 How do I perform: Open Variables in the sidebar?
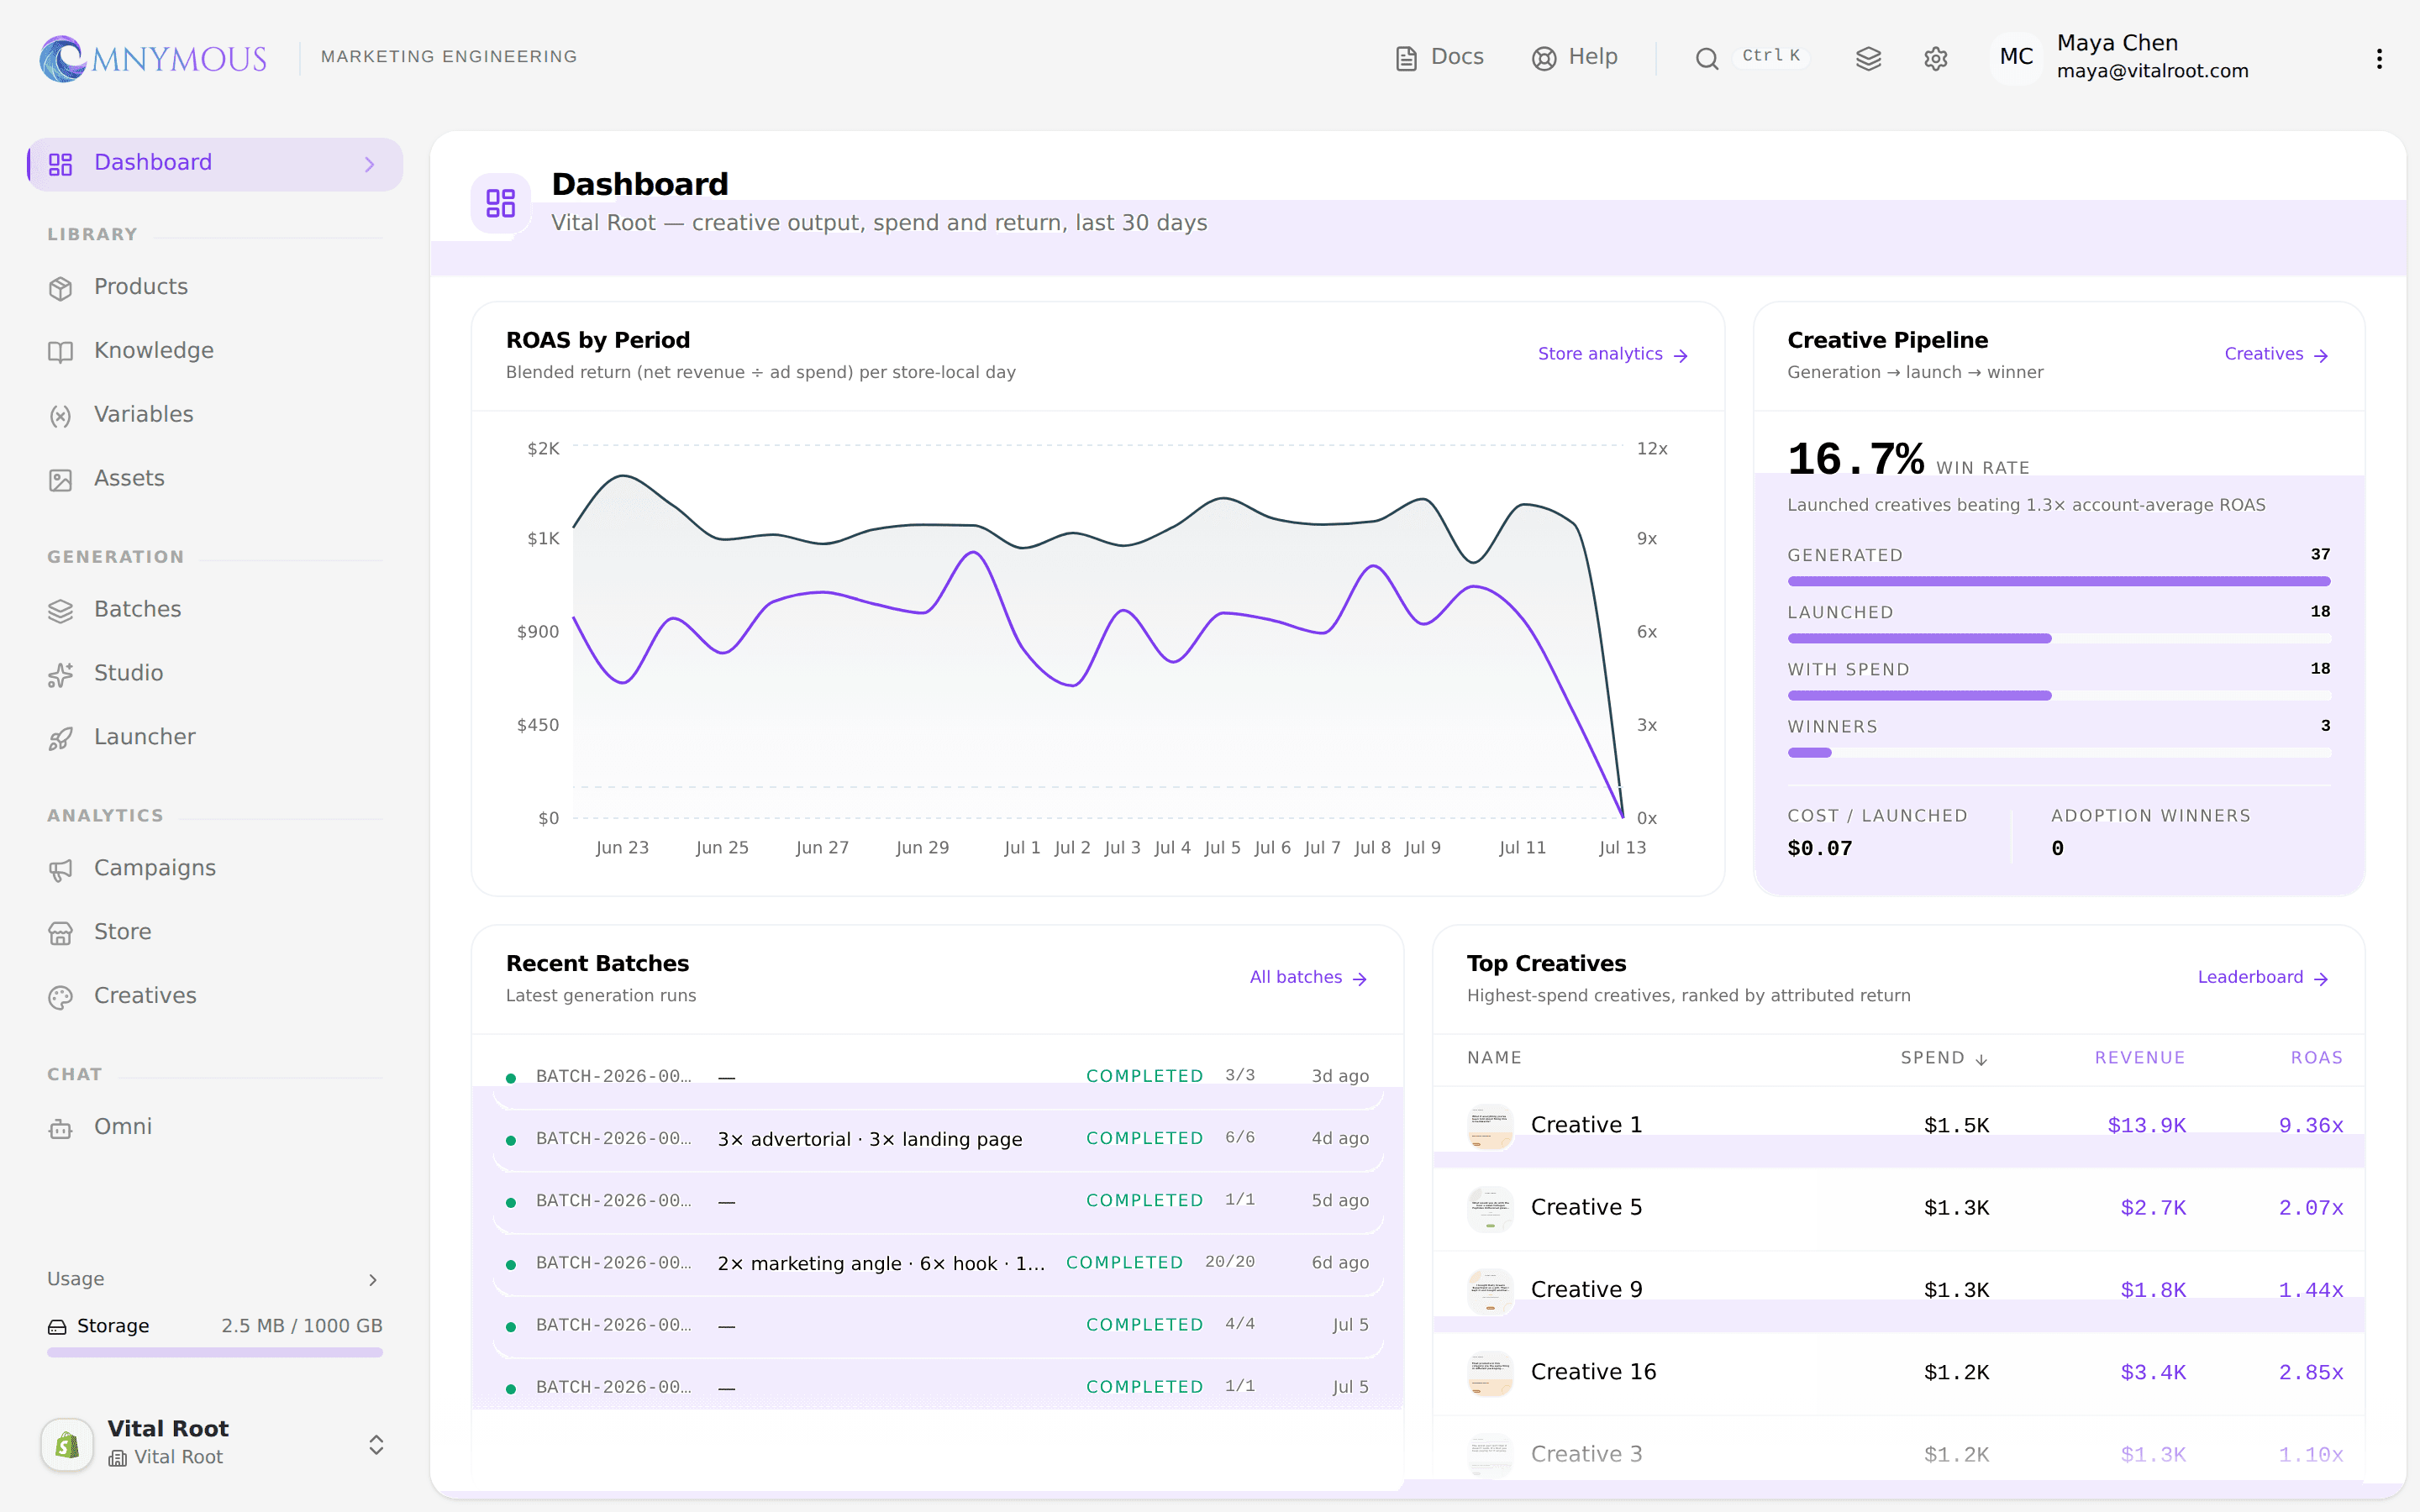pos(215,415)
